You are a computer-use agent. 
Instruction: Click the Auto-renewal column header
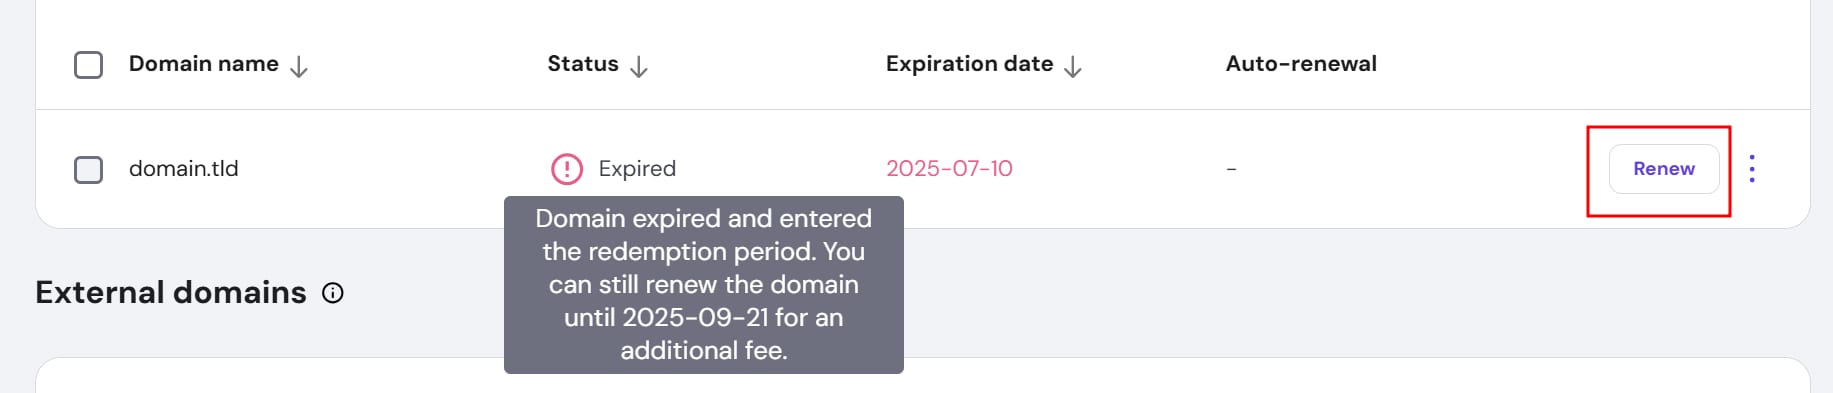1301,64
